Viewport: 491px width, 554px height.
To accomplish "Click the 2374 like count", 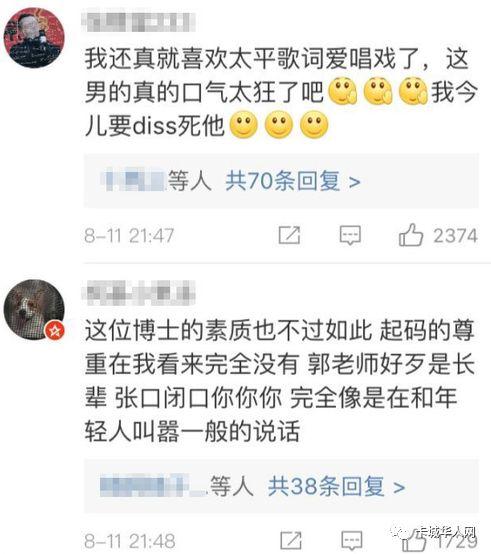I will (455, 236).
